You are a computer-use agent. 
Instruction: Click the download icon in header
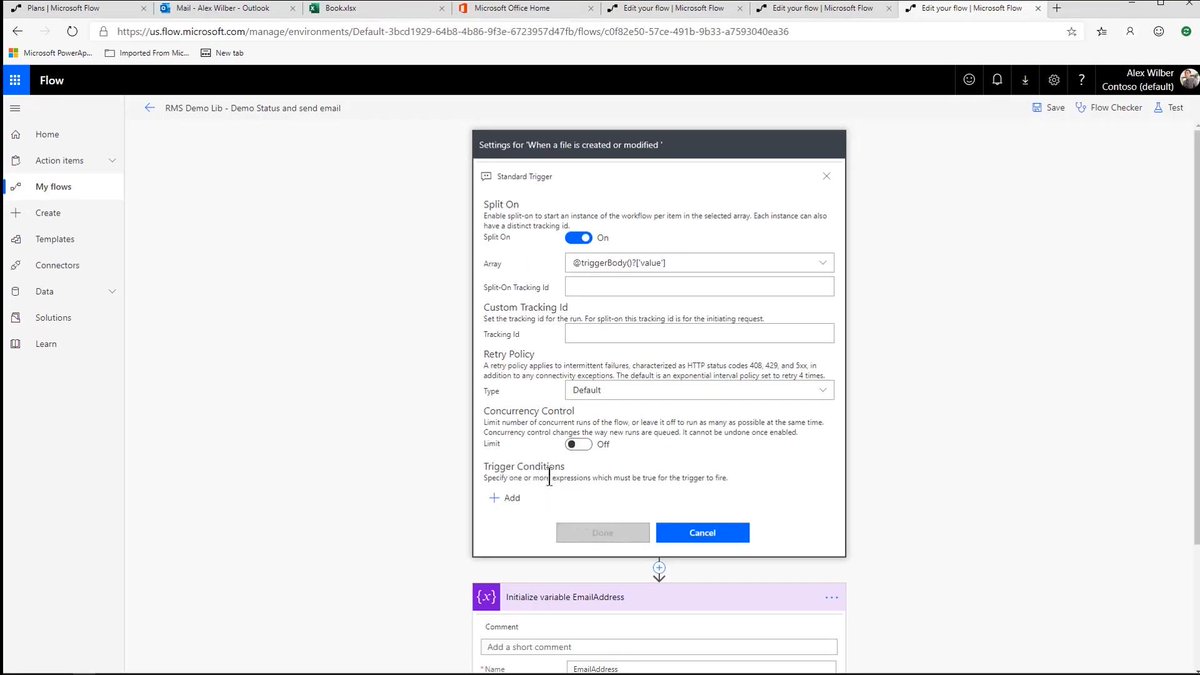1025,80
